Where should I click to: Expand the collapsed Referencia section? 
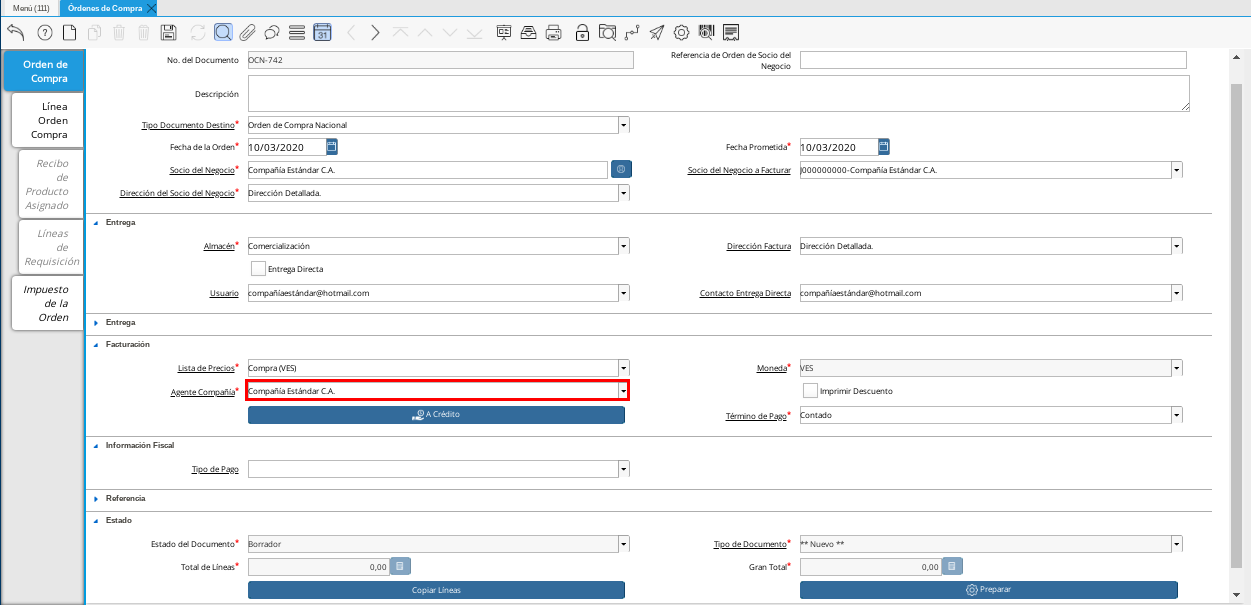click(x=97, y=498)
